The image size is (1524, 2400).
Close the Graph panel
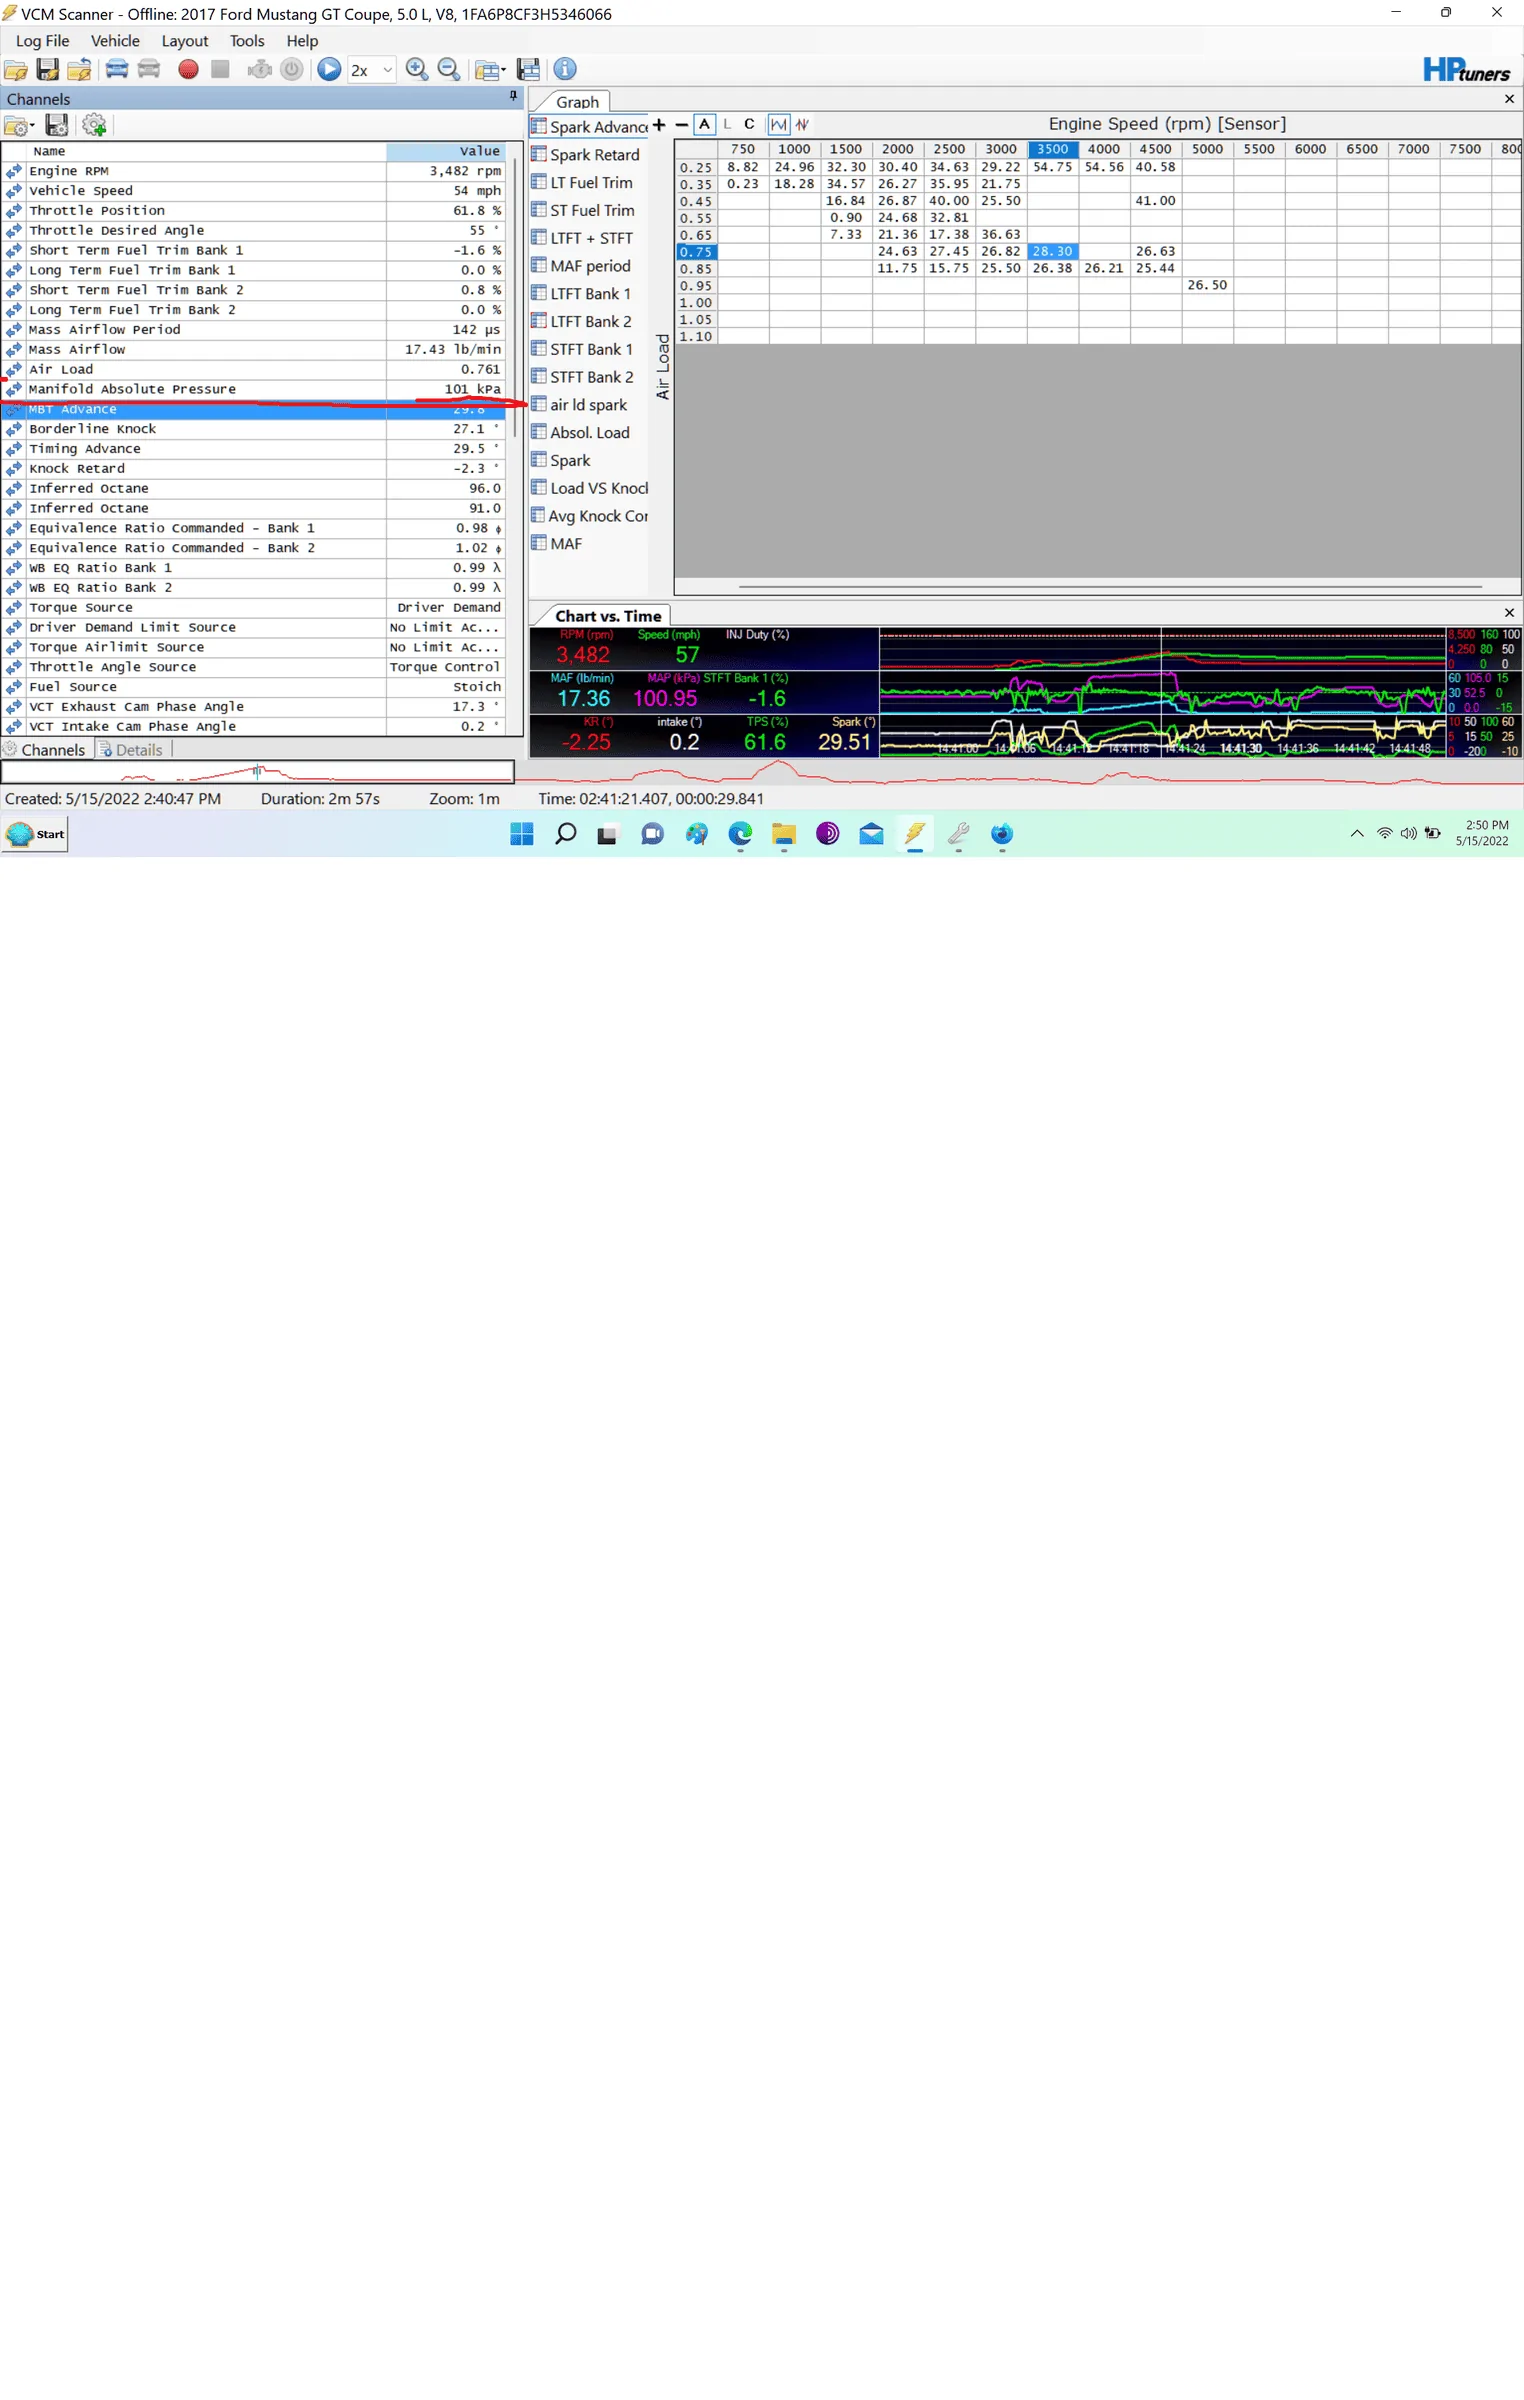[1509, 99]
